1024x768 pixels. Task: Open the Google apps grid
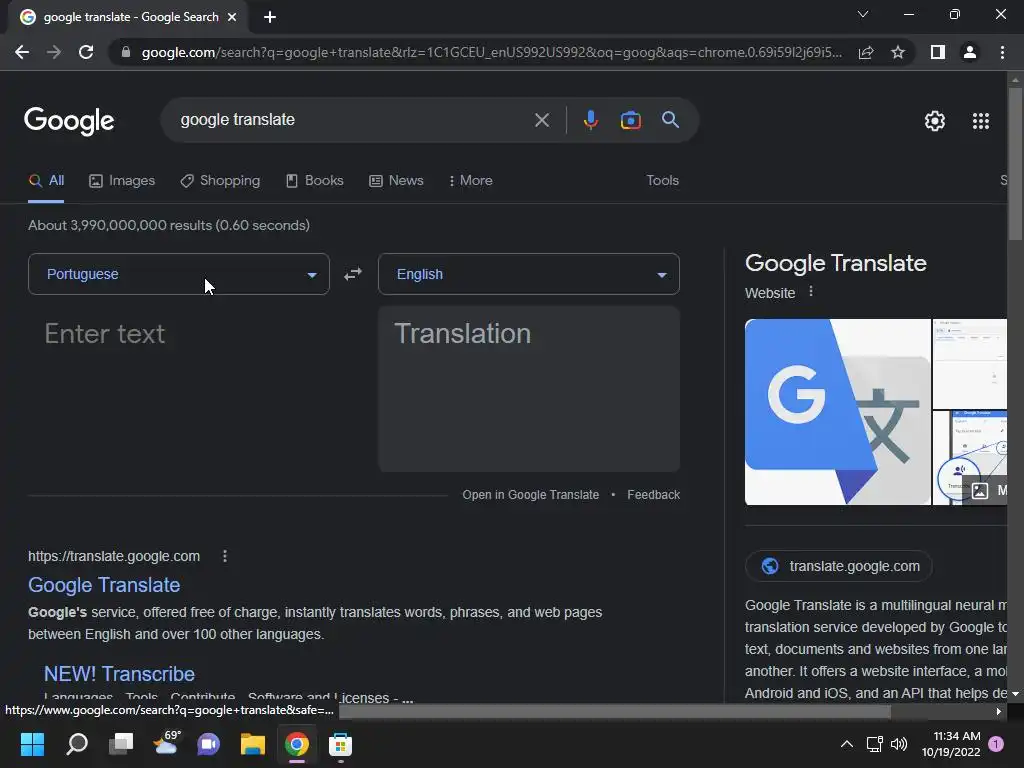click(x=981, y=121)
